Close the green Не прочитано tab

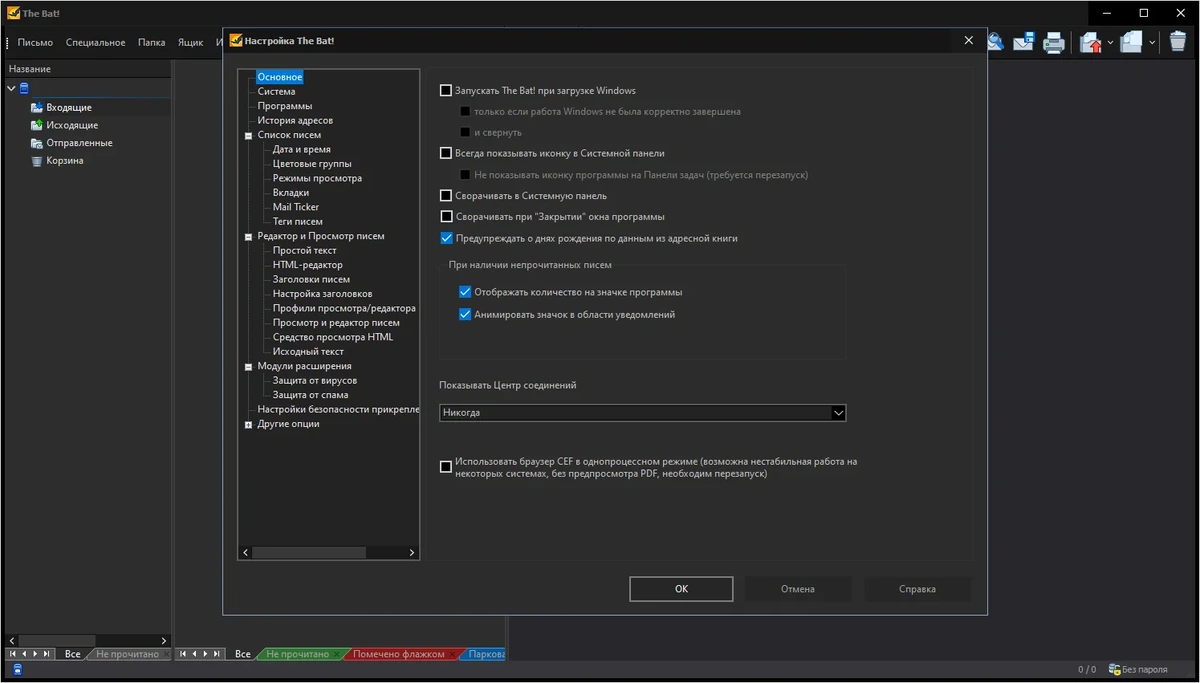tap(337, 654)
